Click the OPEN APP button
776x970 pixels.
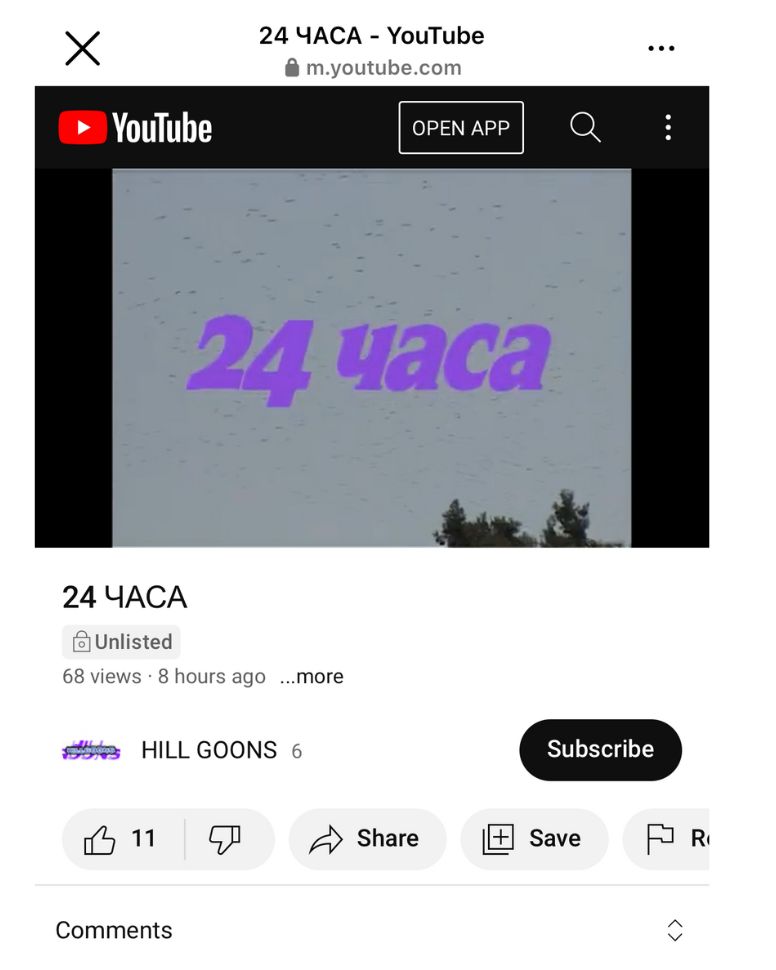point(461,127)
